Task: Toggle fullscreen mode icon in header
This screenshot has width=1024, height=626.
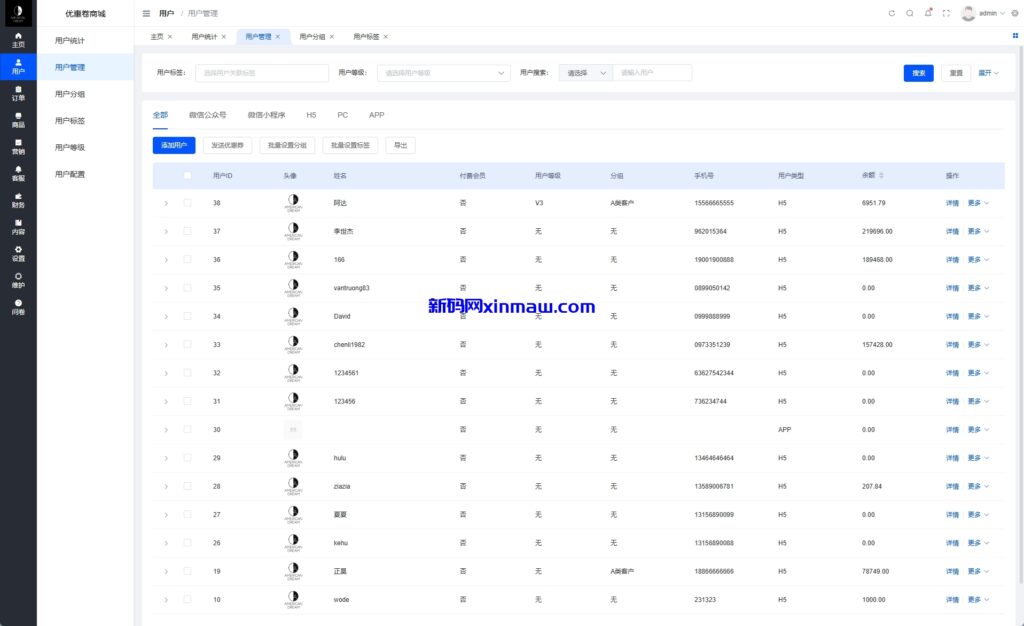Action: pyautogui.click(x=946, y=13)
